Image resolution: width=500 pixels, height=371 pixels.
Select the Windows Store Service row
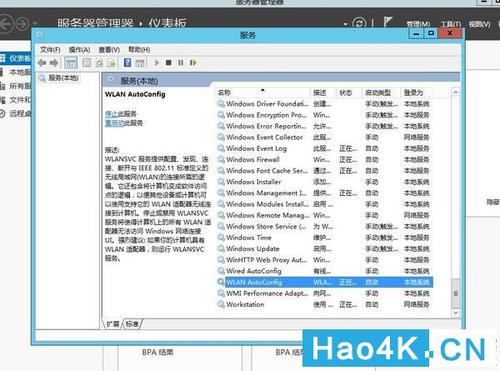coord(325,226)
